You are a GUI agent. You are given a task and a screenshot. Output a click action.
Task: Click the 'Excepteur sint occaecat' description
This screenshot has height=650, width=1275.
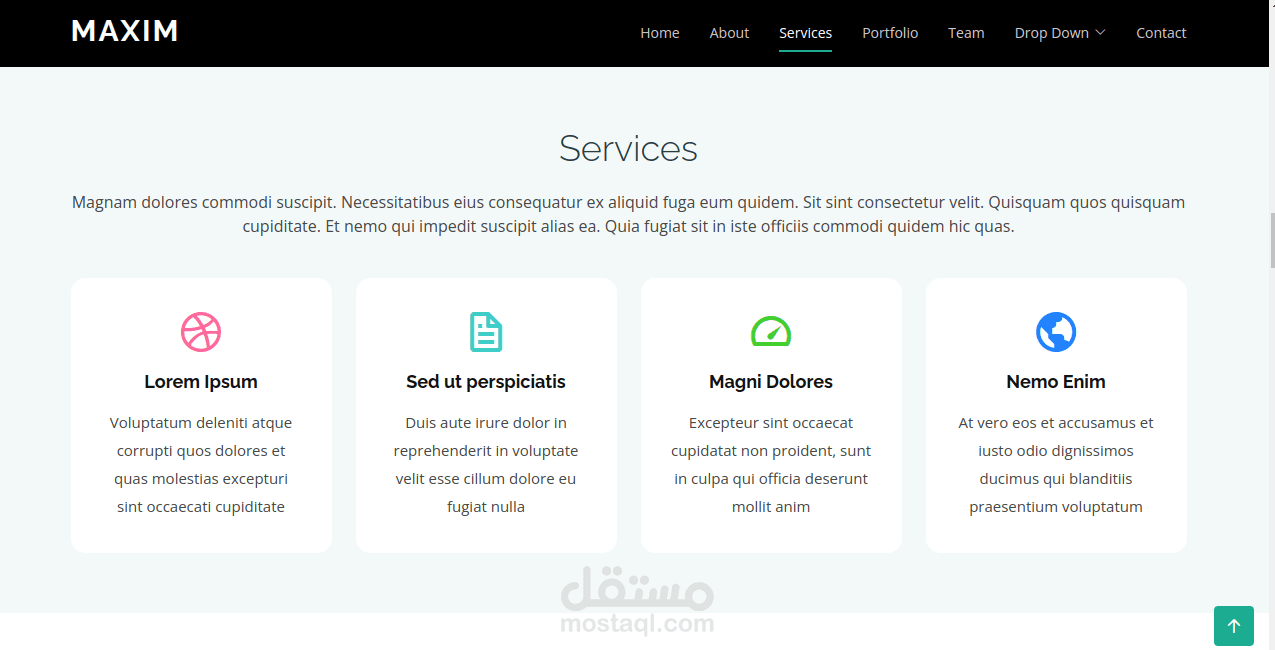click(x=771, y=465)
